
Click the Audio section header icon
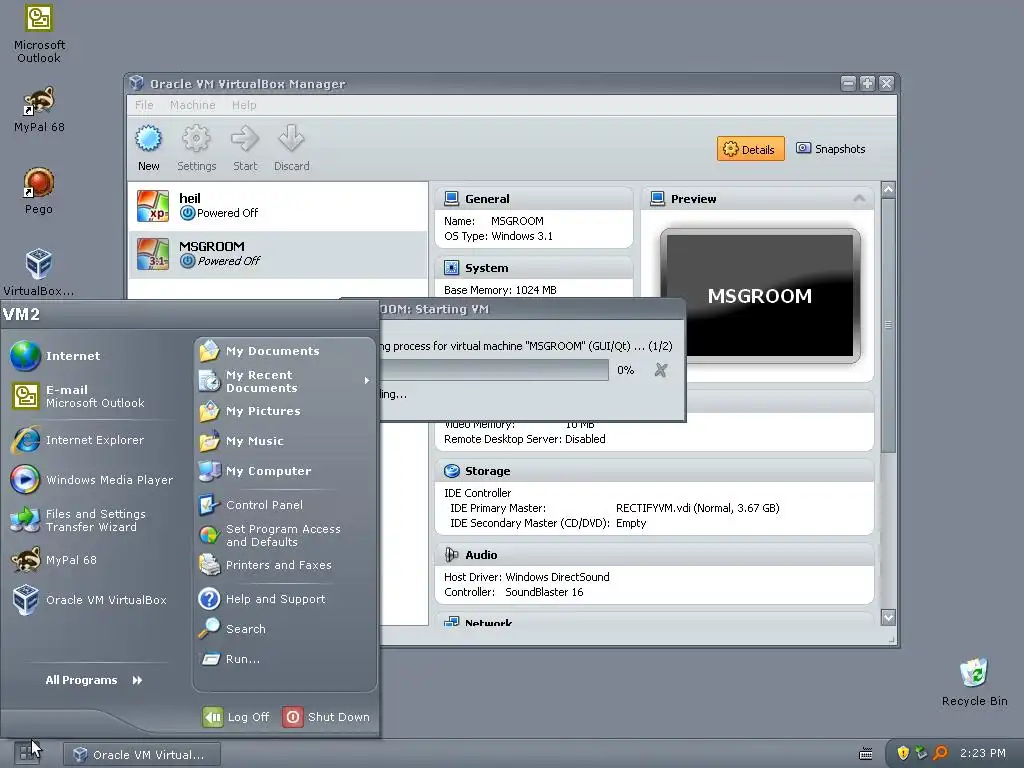pos(451,554)
